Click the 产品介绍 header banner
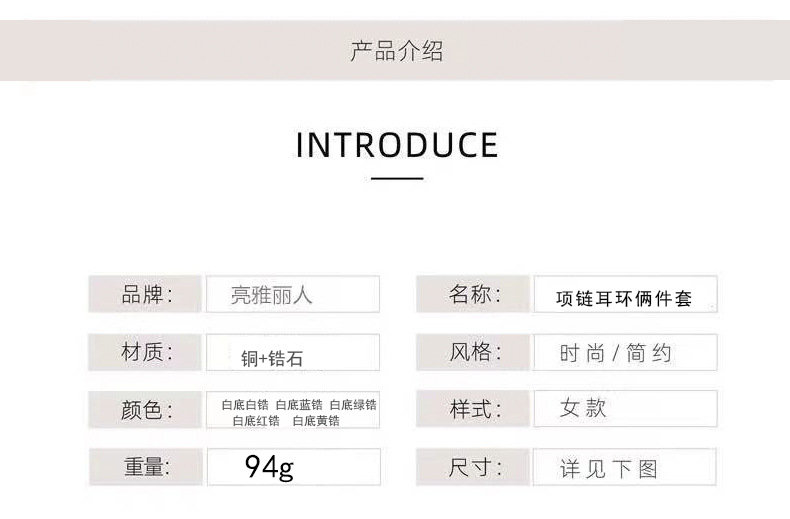This screenshot has height=519, width=790. (x=395, y=51)
